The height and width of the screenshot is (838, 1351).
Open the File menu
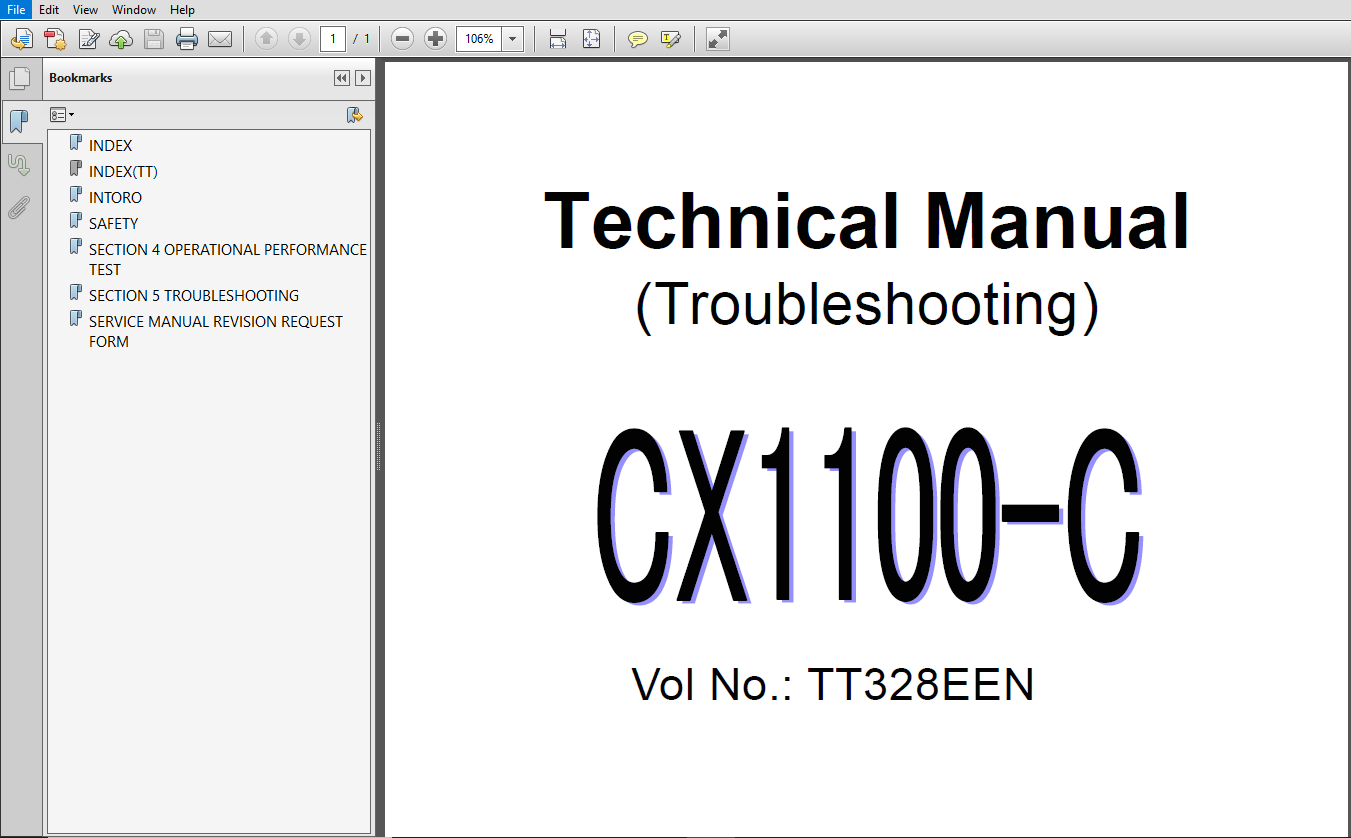pos(16,9)
